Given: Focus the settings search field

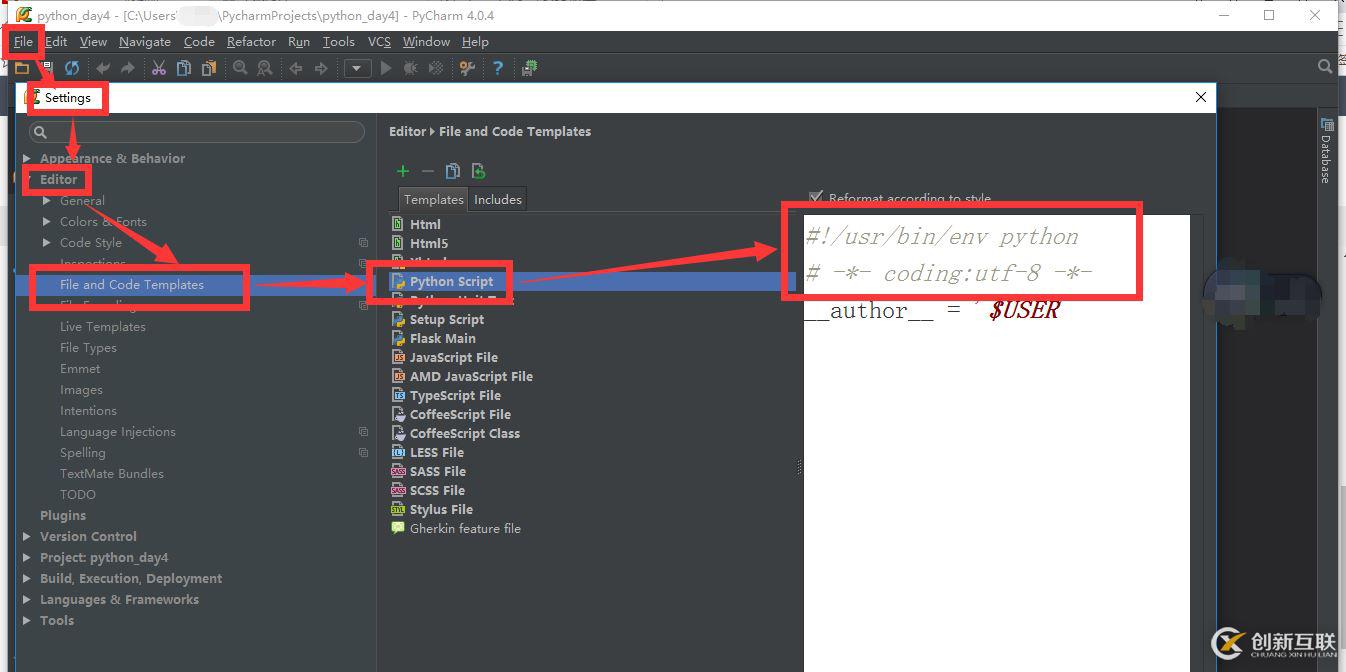Looking at the screenshot, I should click(x=196, y=132).
